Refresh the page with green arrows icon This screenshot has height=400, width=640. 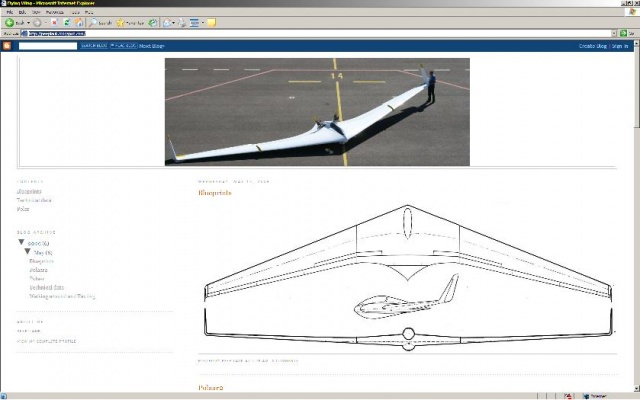67,23
